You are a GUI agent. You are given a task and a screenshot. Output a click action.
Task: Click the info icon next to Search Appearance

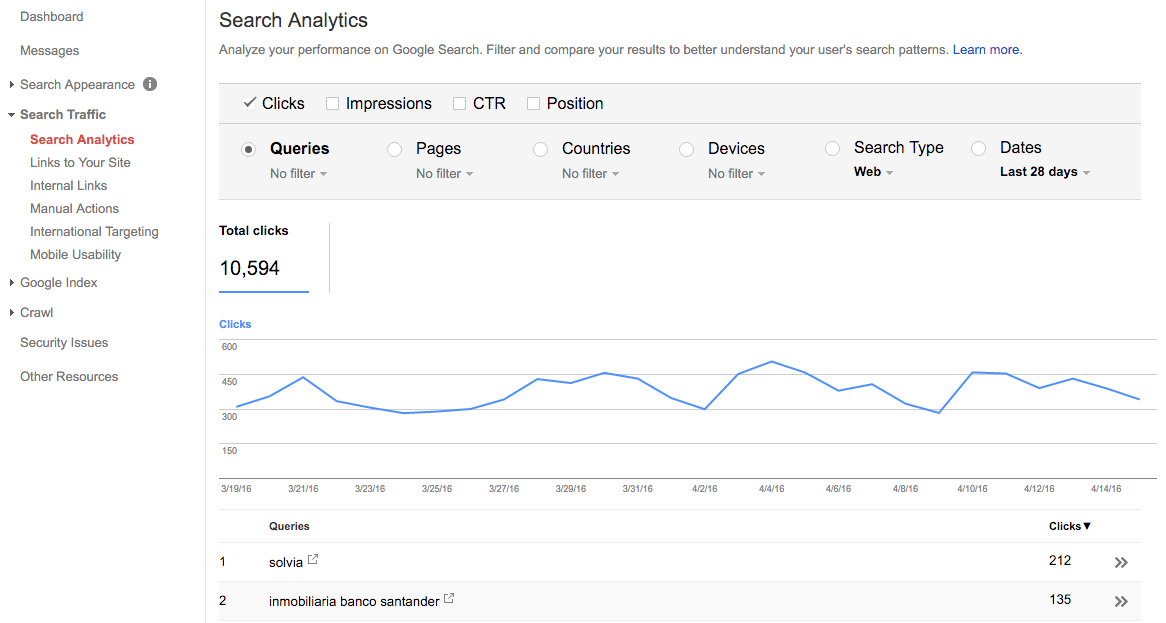(149, 84)
